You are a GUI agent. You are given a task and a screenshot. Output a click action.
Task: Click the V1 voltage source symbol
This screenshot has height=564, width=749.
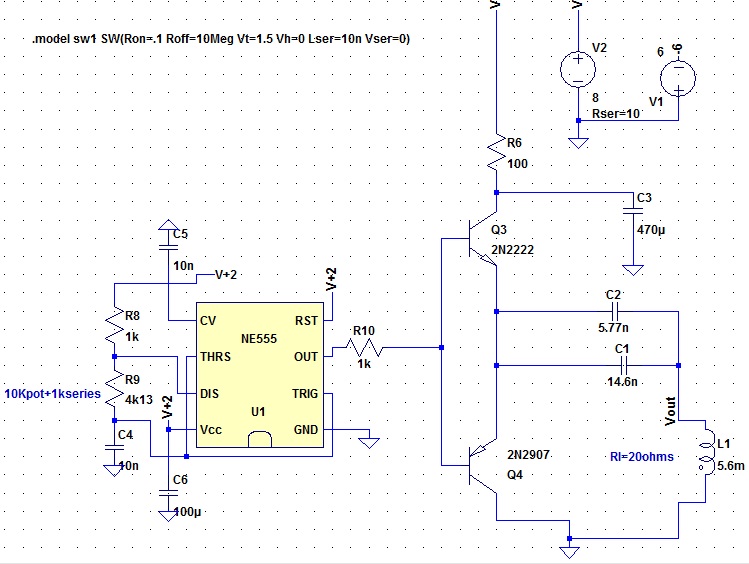point(678,78)
